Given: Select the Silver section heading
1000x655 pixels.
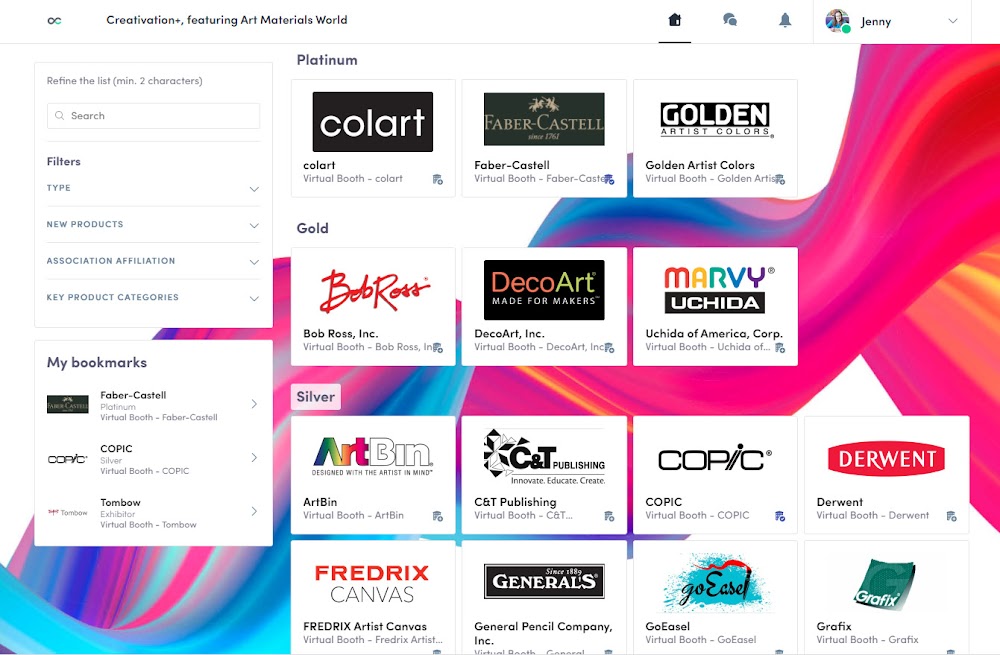Looking at the screenshot, I should (316, 397).
